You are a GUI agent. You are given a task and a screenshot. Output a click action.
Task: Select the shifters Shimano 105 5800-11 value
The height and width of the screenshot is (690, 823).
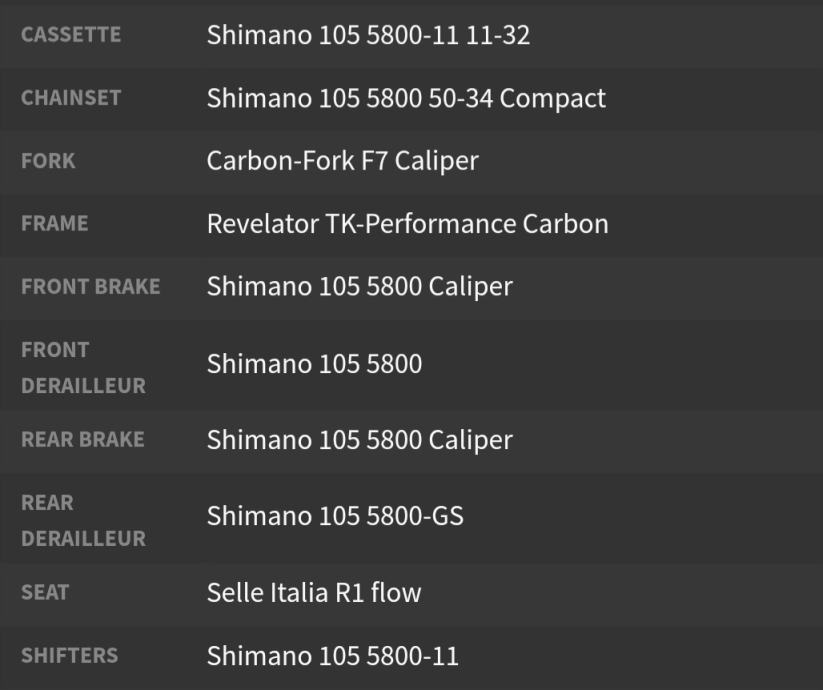(332, 656)
